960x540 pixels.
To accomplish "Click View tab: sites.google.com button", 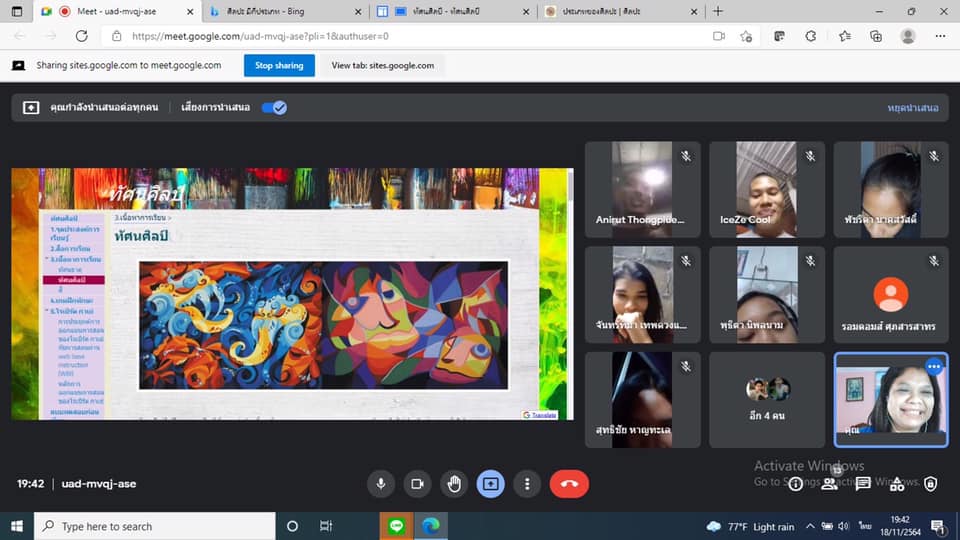I will (x=382, y=65).
